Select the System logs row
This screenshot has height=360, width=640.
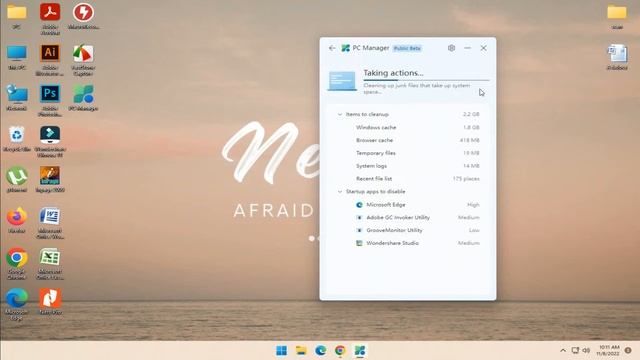tap(408, 166)
